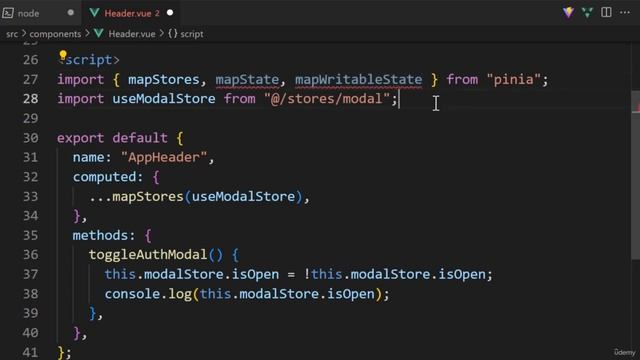Image resolution: width=640 pixels, height=360 pixels.
Task: Click the "AppHeader" name string
Action: [164, 158]
